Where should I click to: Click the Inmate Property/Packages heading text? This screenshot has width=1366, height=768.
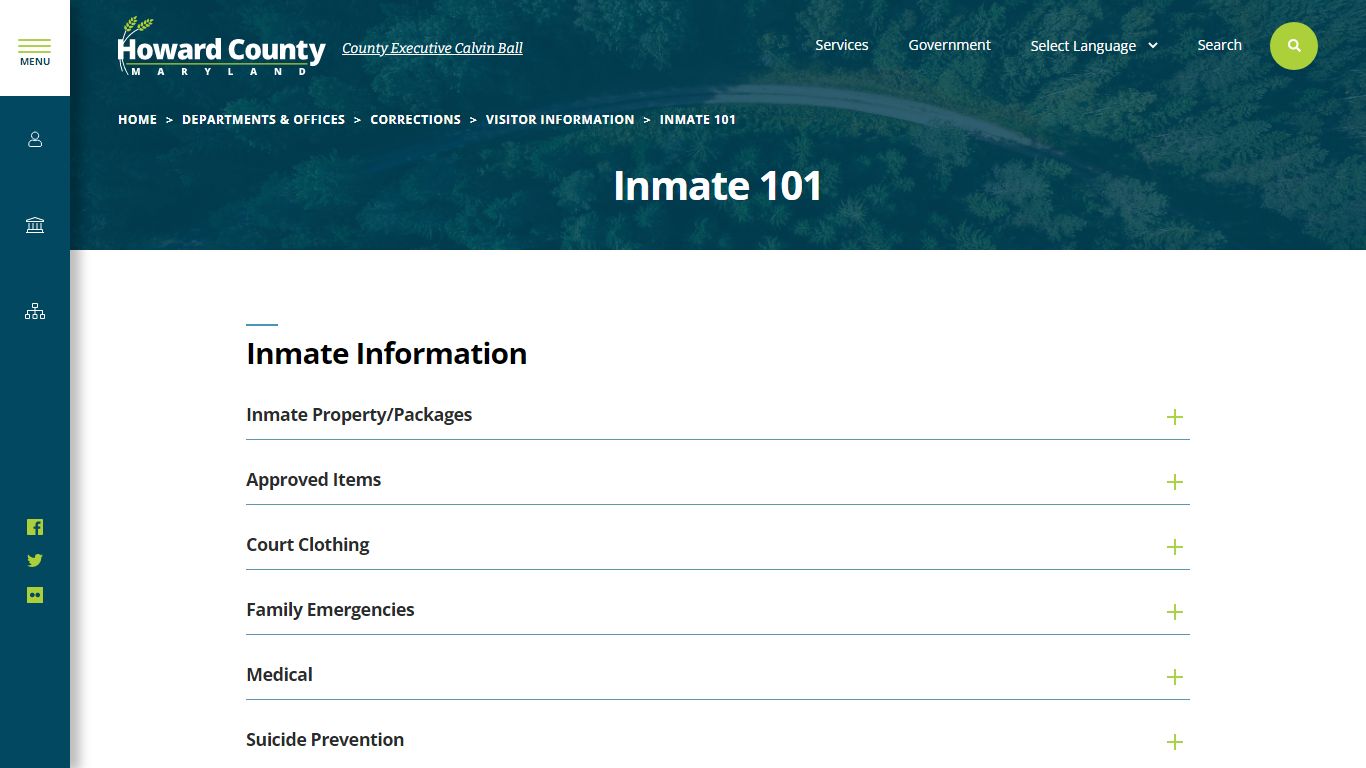click(359, 415)
